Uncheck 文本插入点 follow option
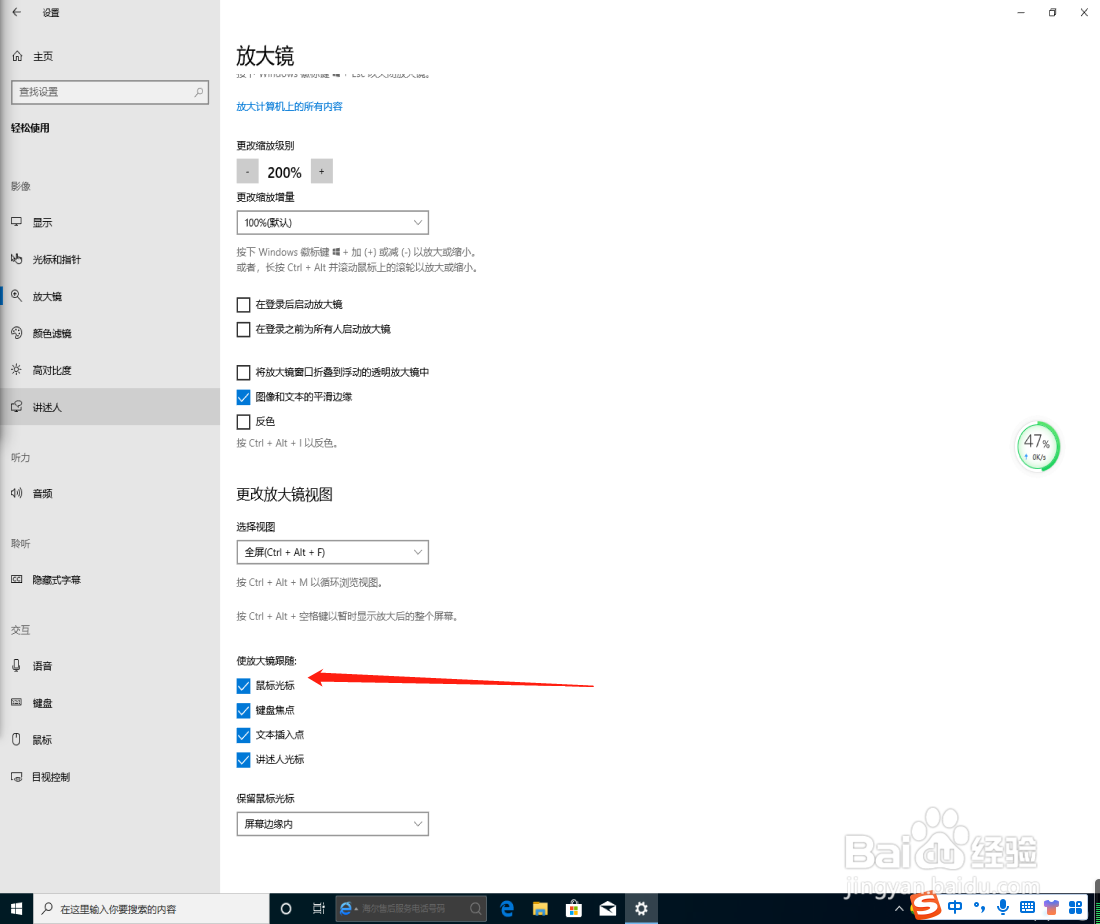Viewport: 1100px width, 924px height. 243,735
